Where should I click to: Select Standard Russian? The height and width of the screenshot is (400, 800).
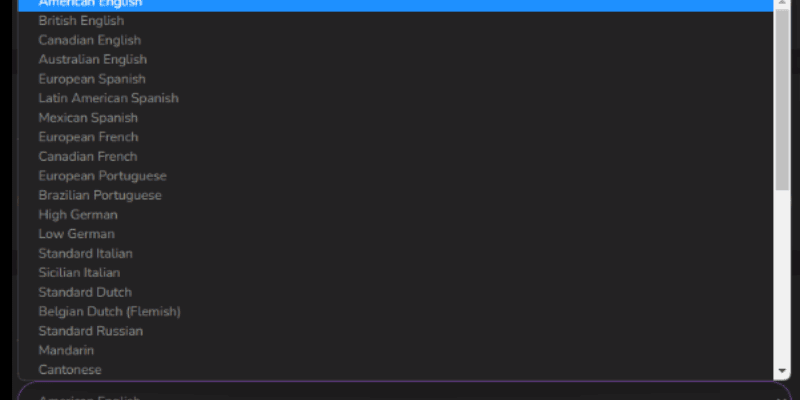[x=395, y=331]
